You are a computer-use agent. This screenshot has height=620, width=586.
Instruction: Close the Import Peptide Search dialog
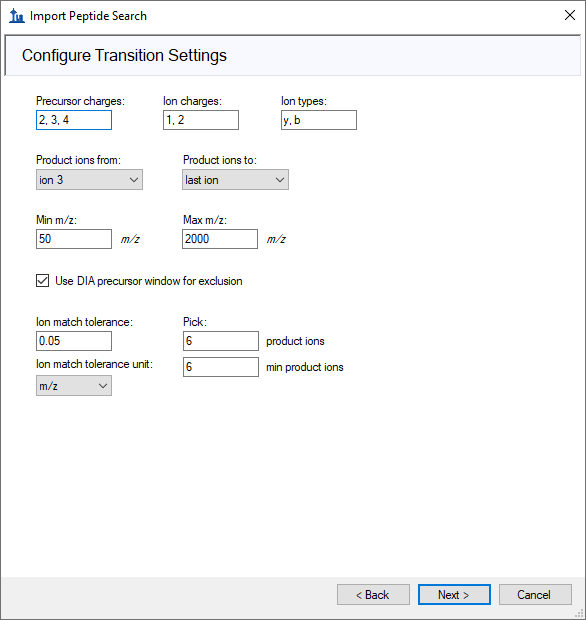(x=569, y=15)
